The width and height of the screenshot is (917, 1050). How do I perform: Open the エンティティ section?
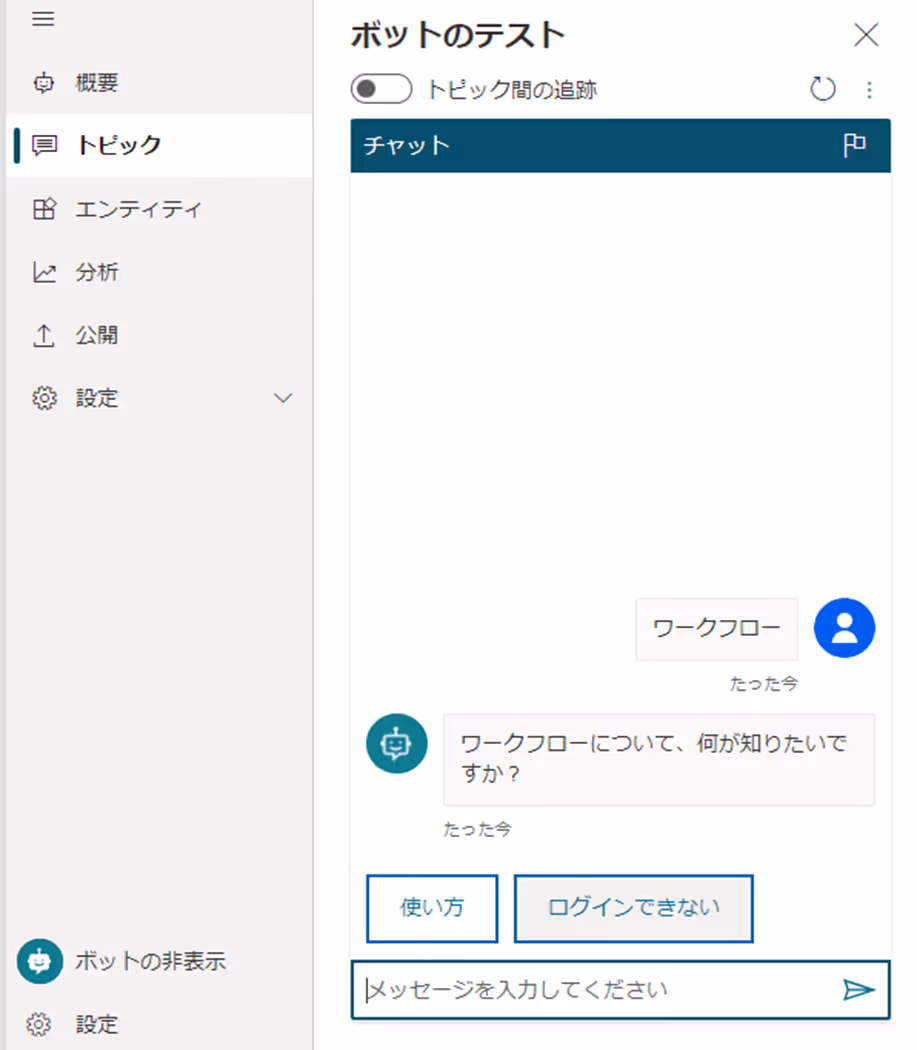tap(159, 209)
